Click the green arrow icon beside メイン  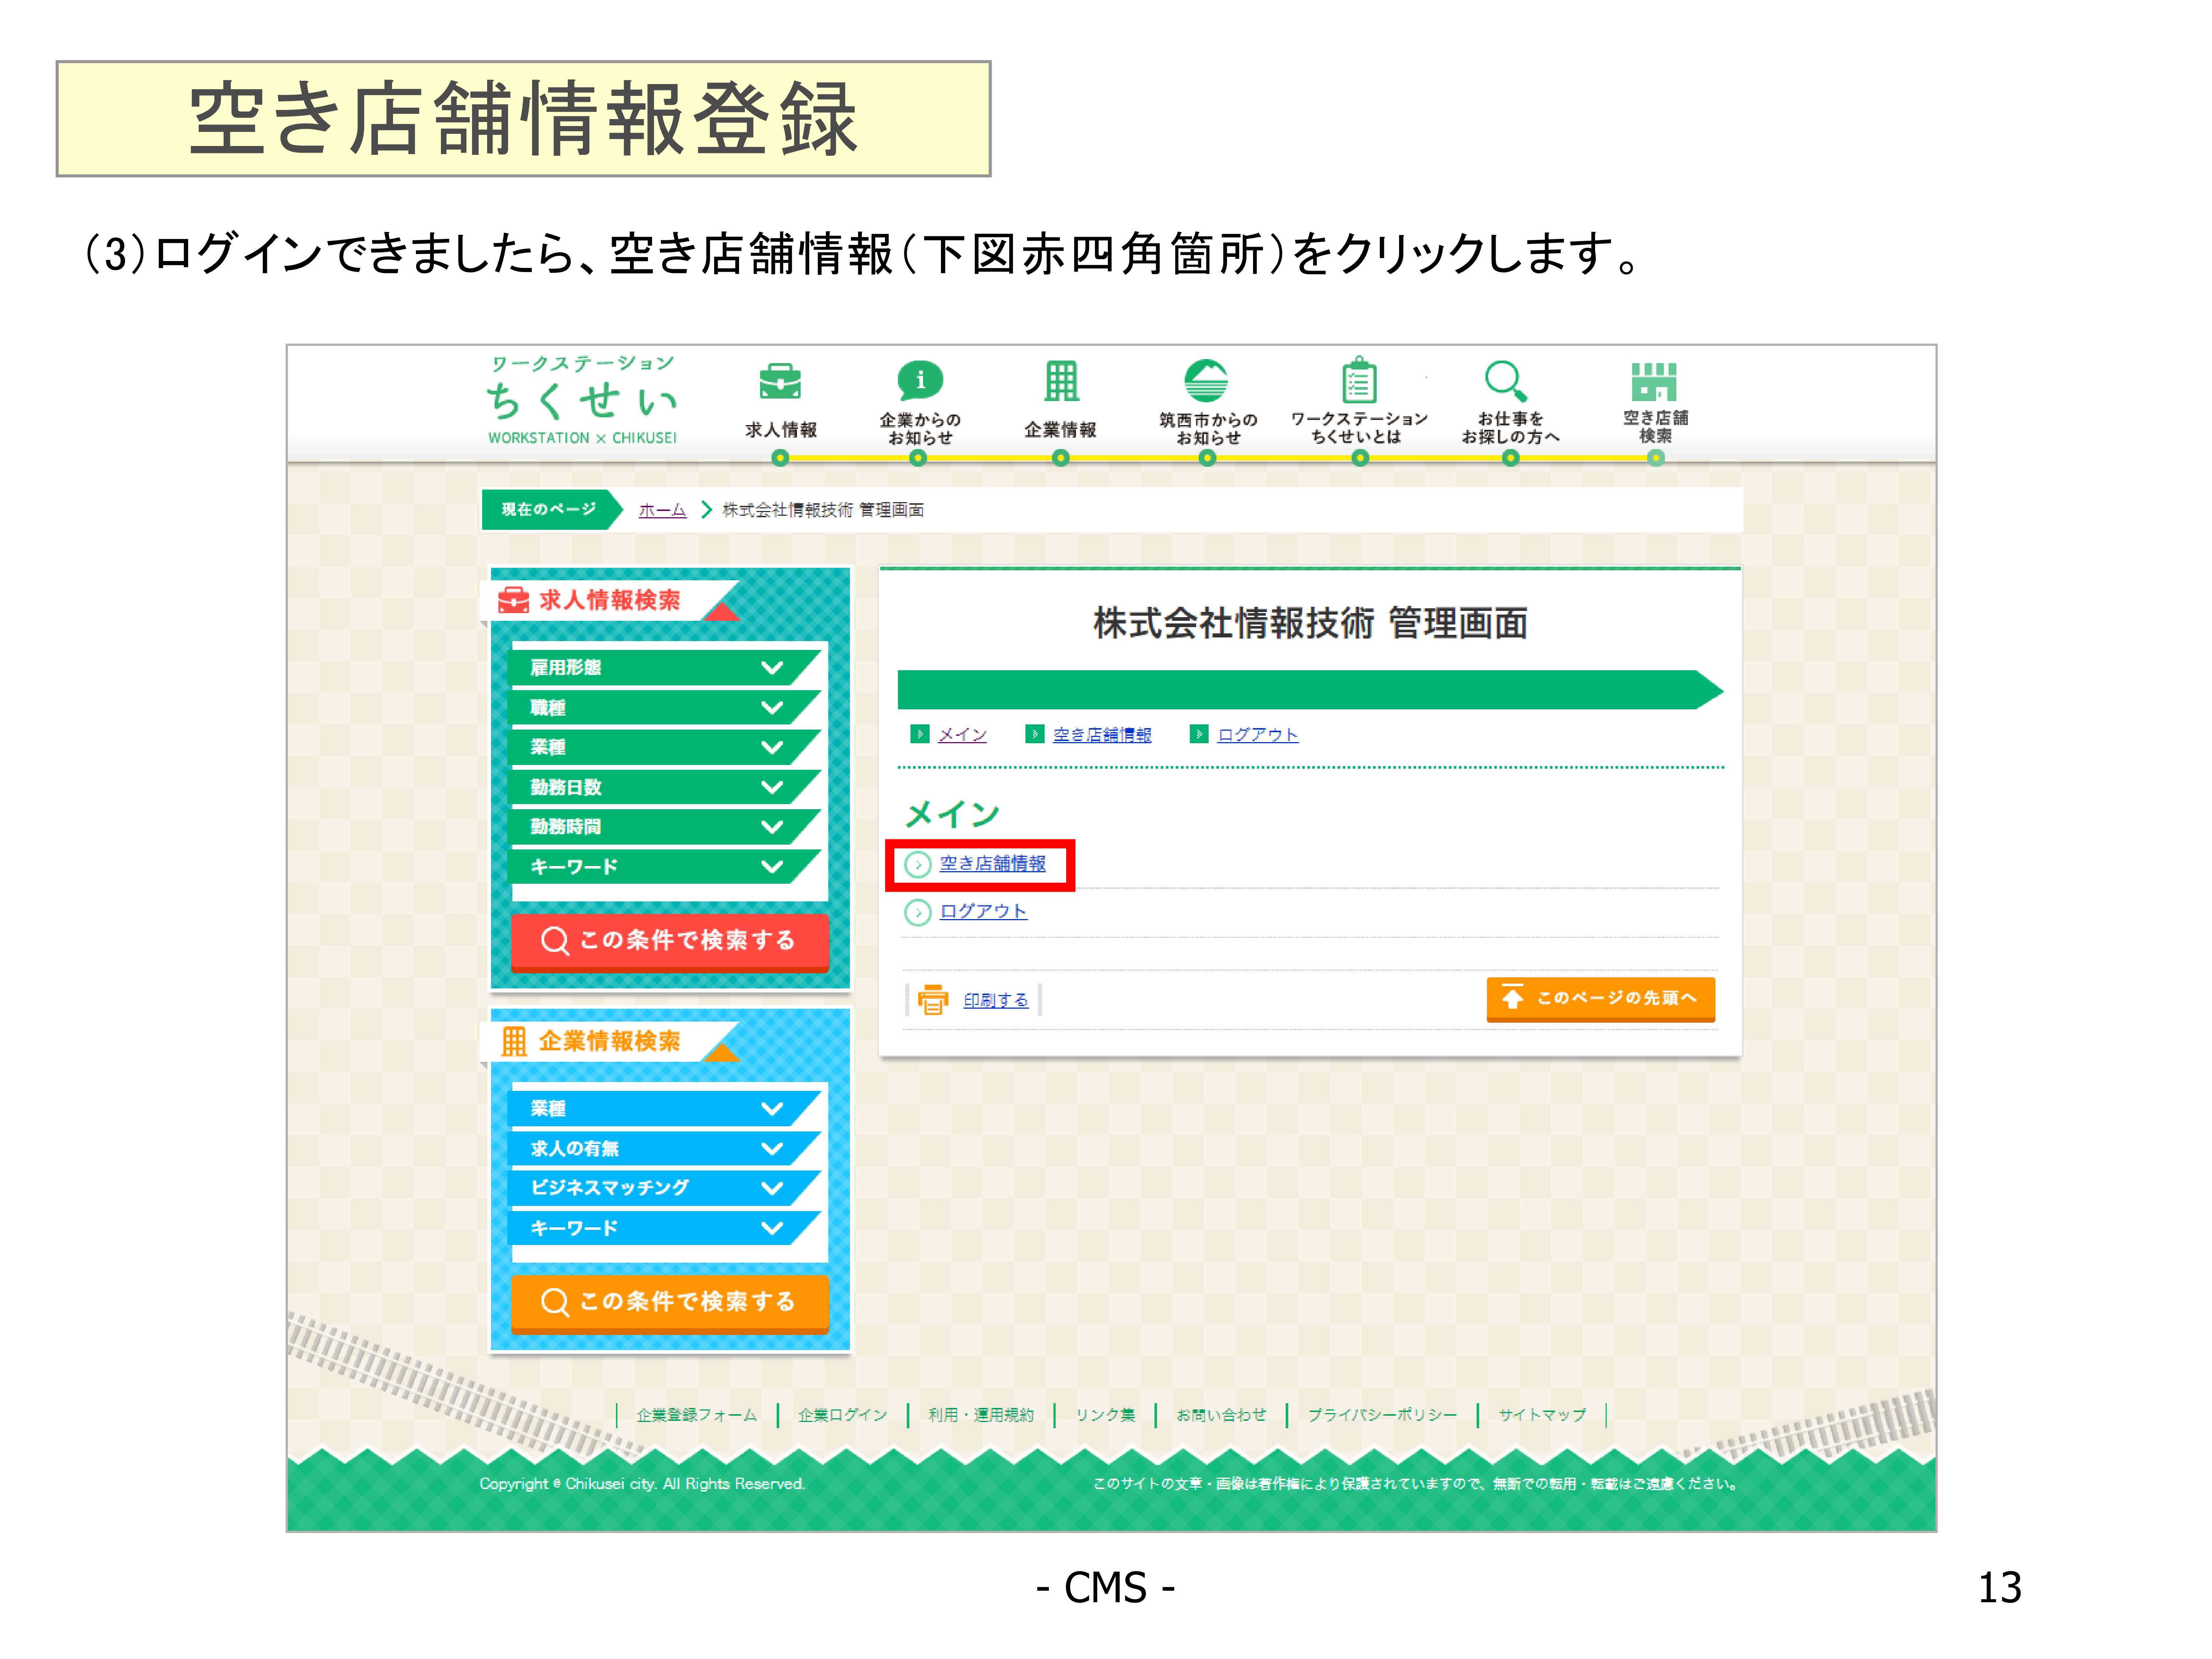pyautogui.click(x=920, y=734)
